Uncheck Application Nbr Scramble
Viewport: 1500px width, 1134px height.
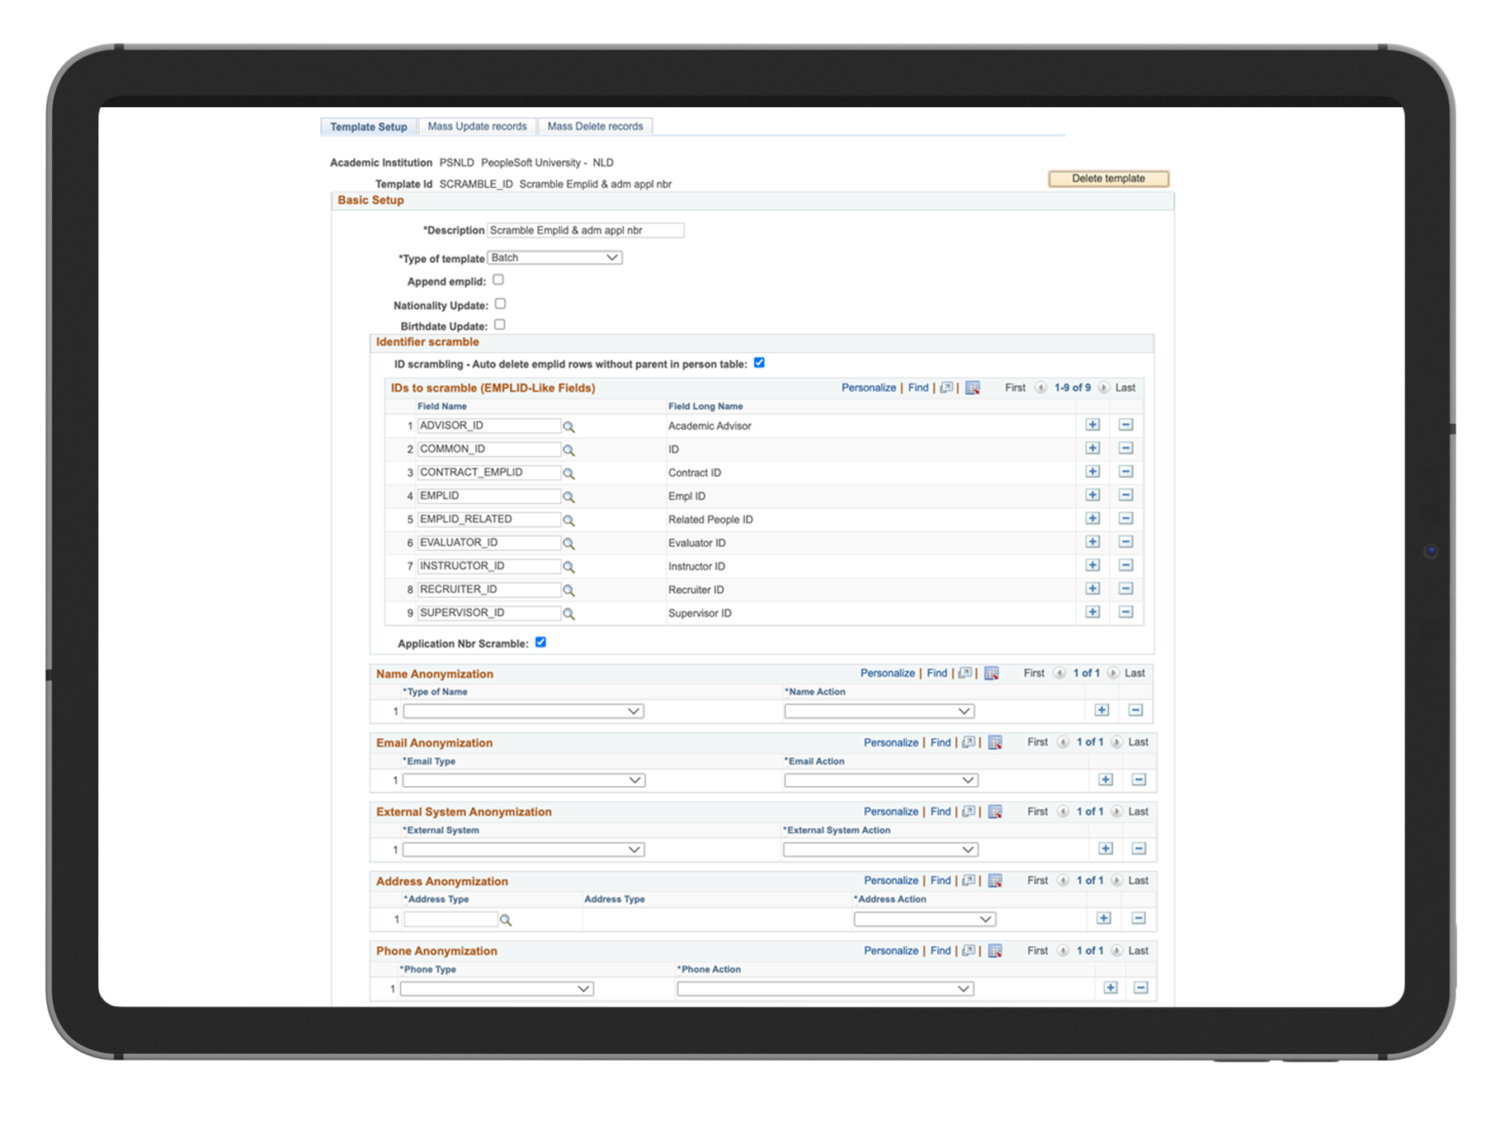(x=540, y=642)
